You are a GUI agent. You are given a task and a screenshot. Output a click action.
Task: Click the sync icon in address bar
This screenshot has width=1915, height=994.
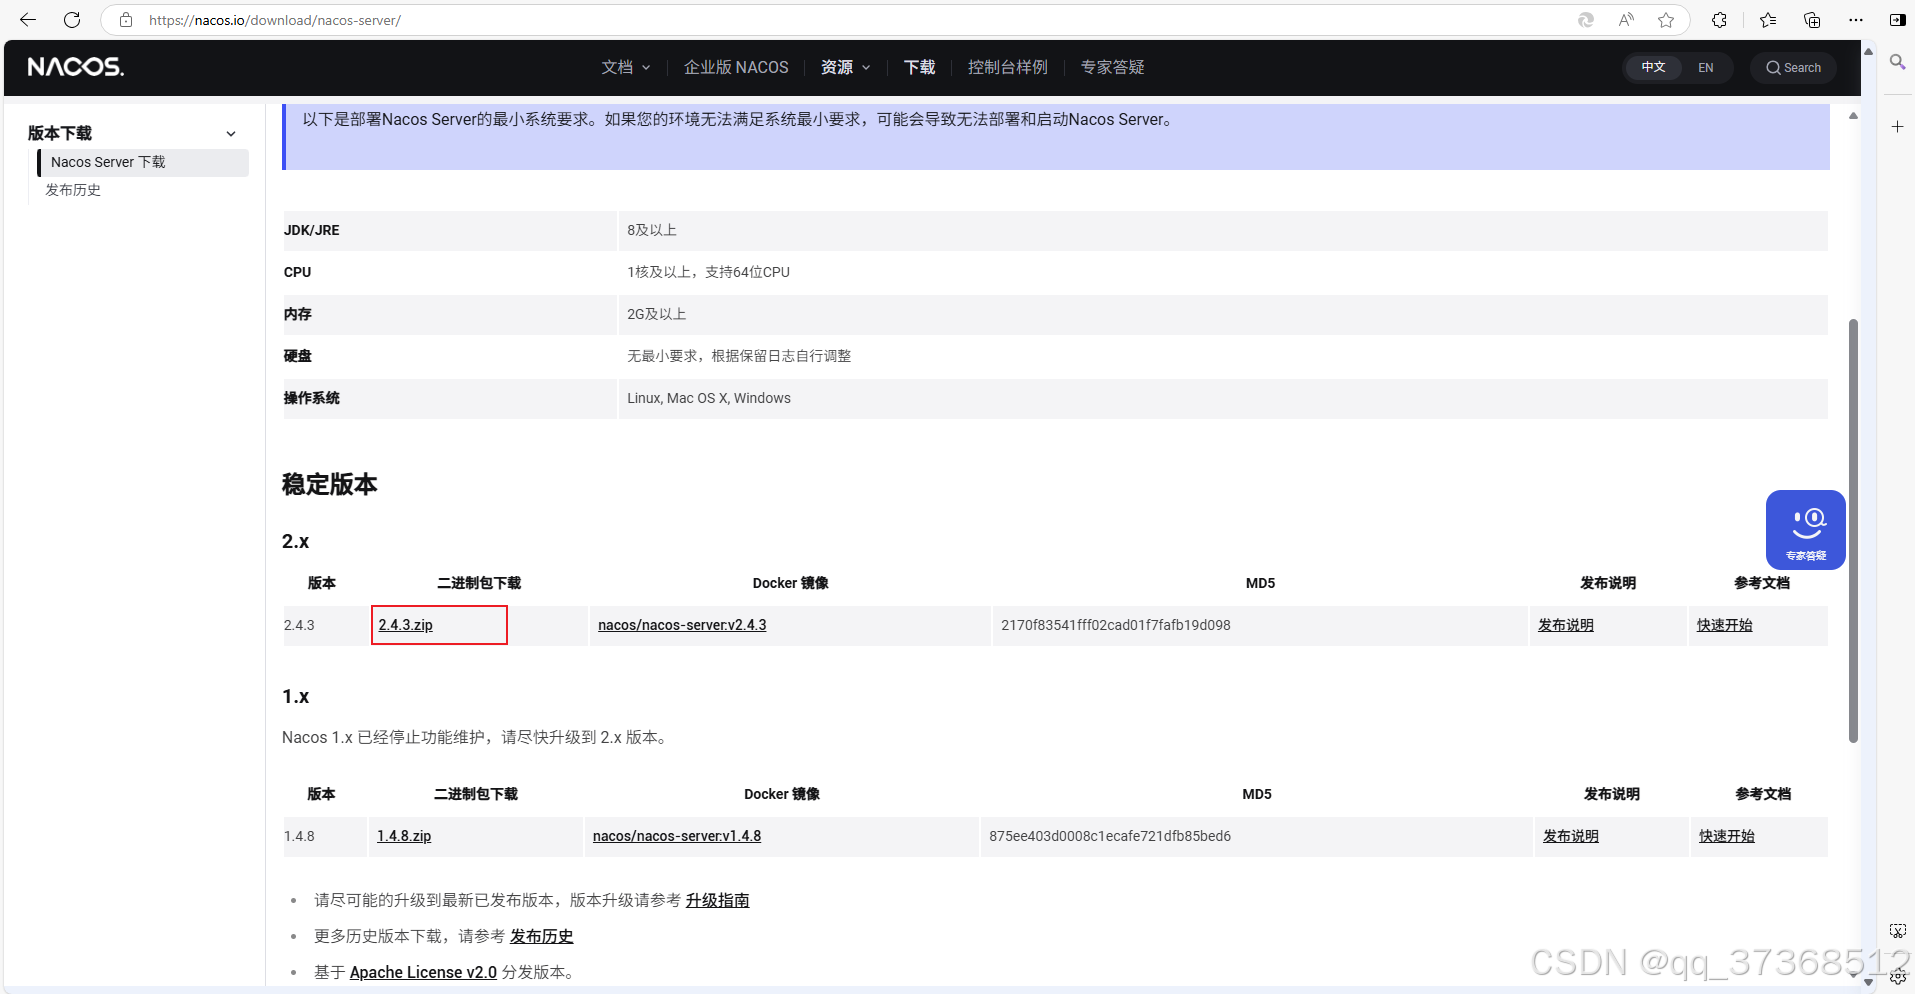(1586, 20)
